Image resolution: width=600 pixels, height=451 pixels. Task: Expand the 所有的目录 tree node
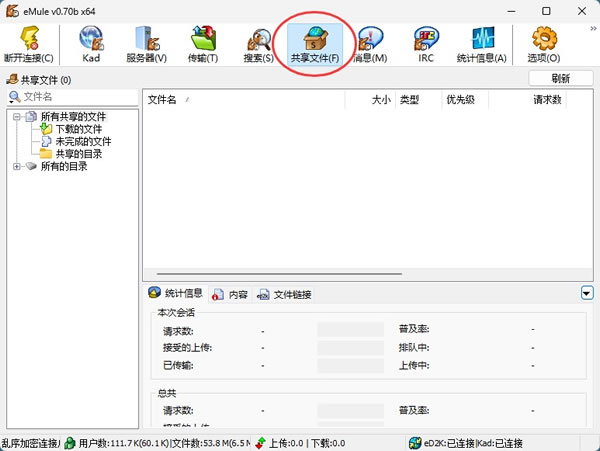click(16, 166)
